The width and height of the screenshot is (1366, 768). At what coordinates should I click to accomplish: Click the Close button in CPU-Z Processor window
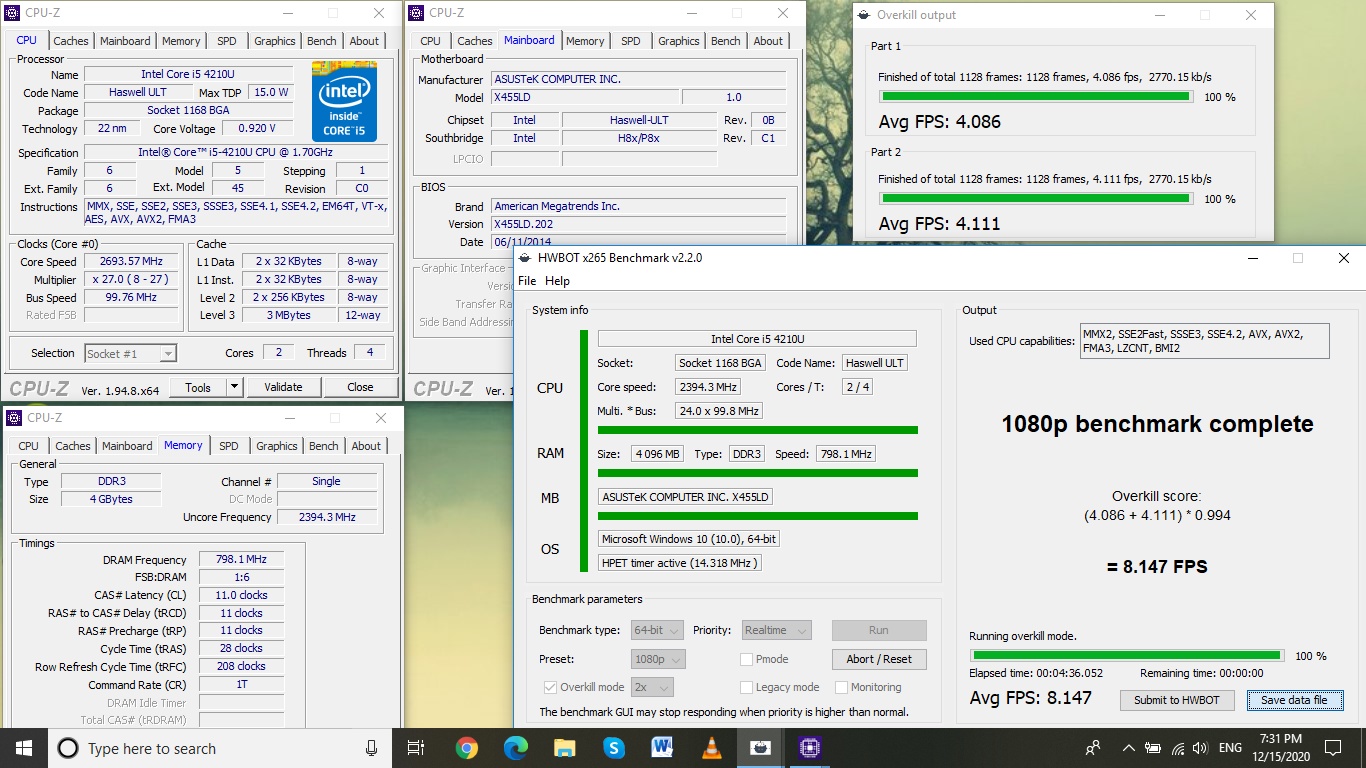(360, 387)
